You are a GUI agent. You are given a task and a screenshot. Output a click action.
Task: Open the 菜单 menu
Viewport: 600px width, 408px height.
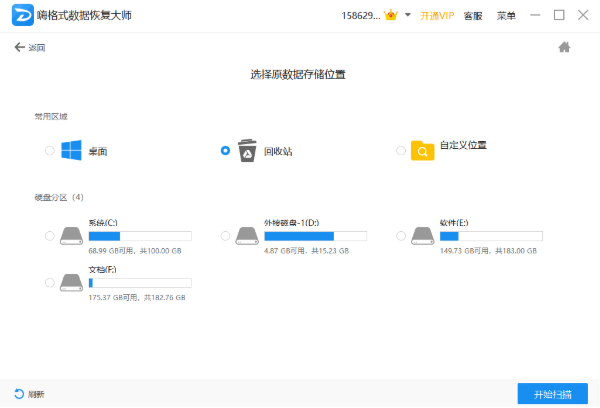[x=506, y=16]
